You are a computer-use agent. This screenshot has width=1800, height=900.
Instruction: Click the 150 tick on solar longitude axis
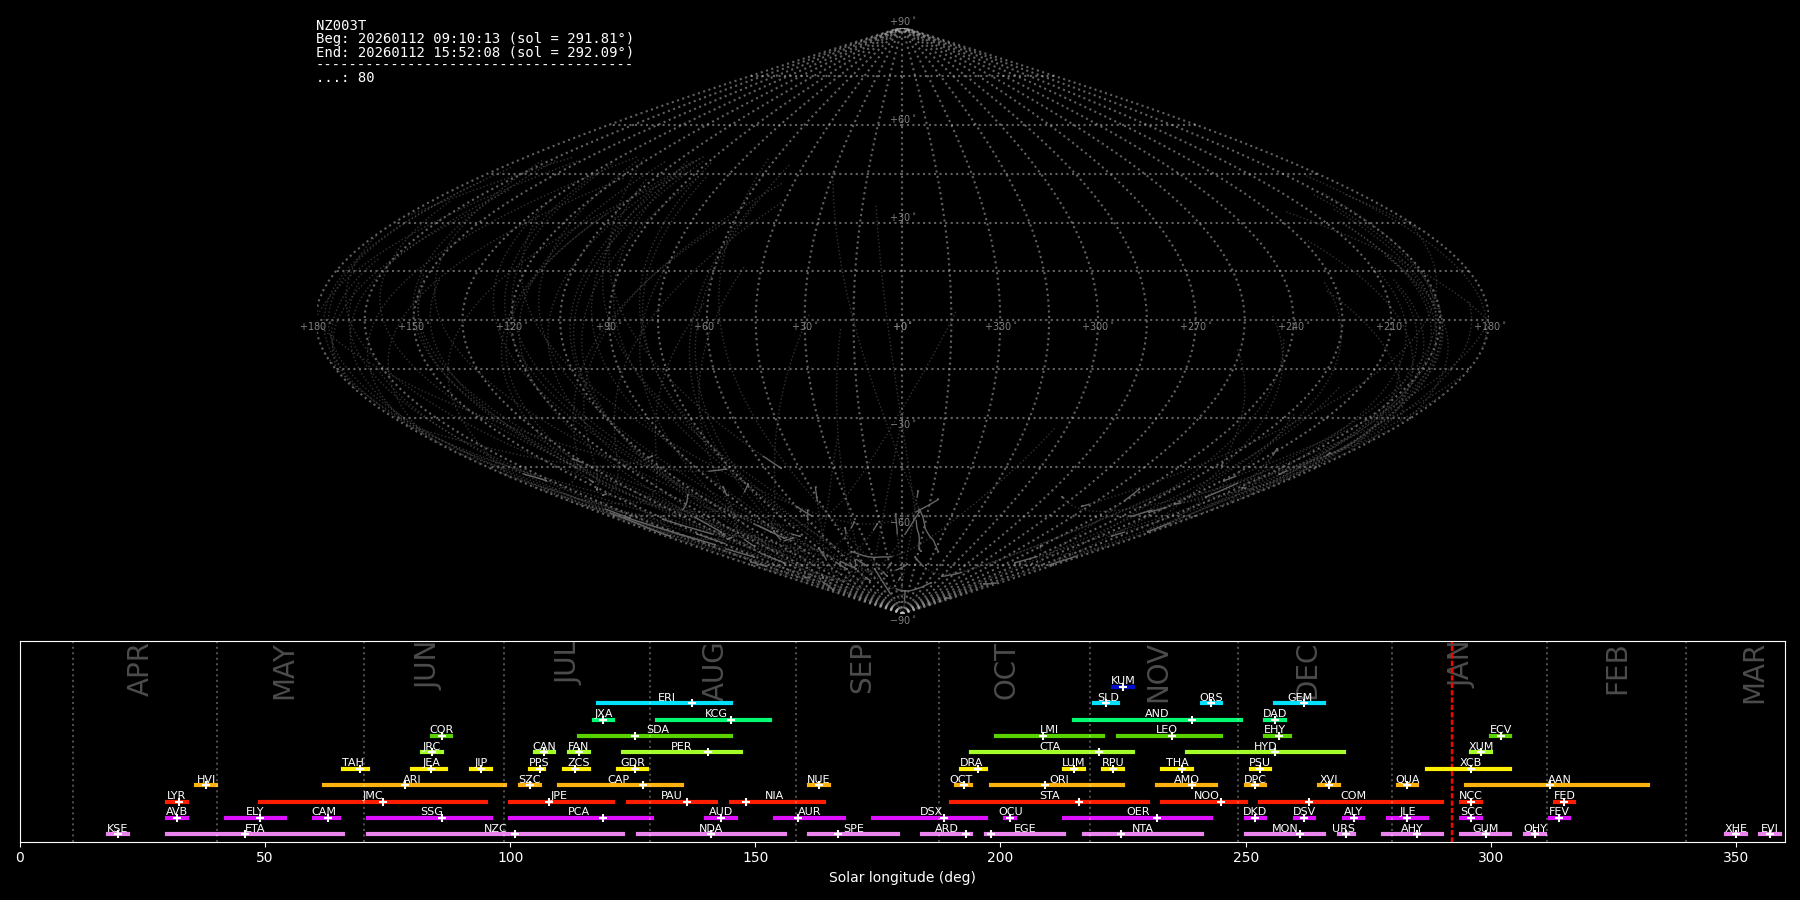tap(755, 857)
